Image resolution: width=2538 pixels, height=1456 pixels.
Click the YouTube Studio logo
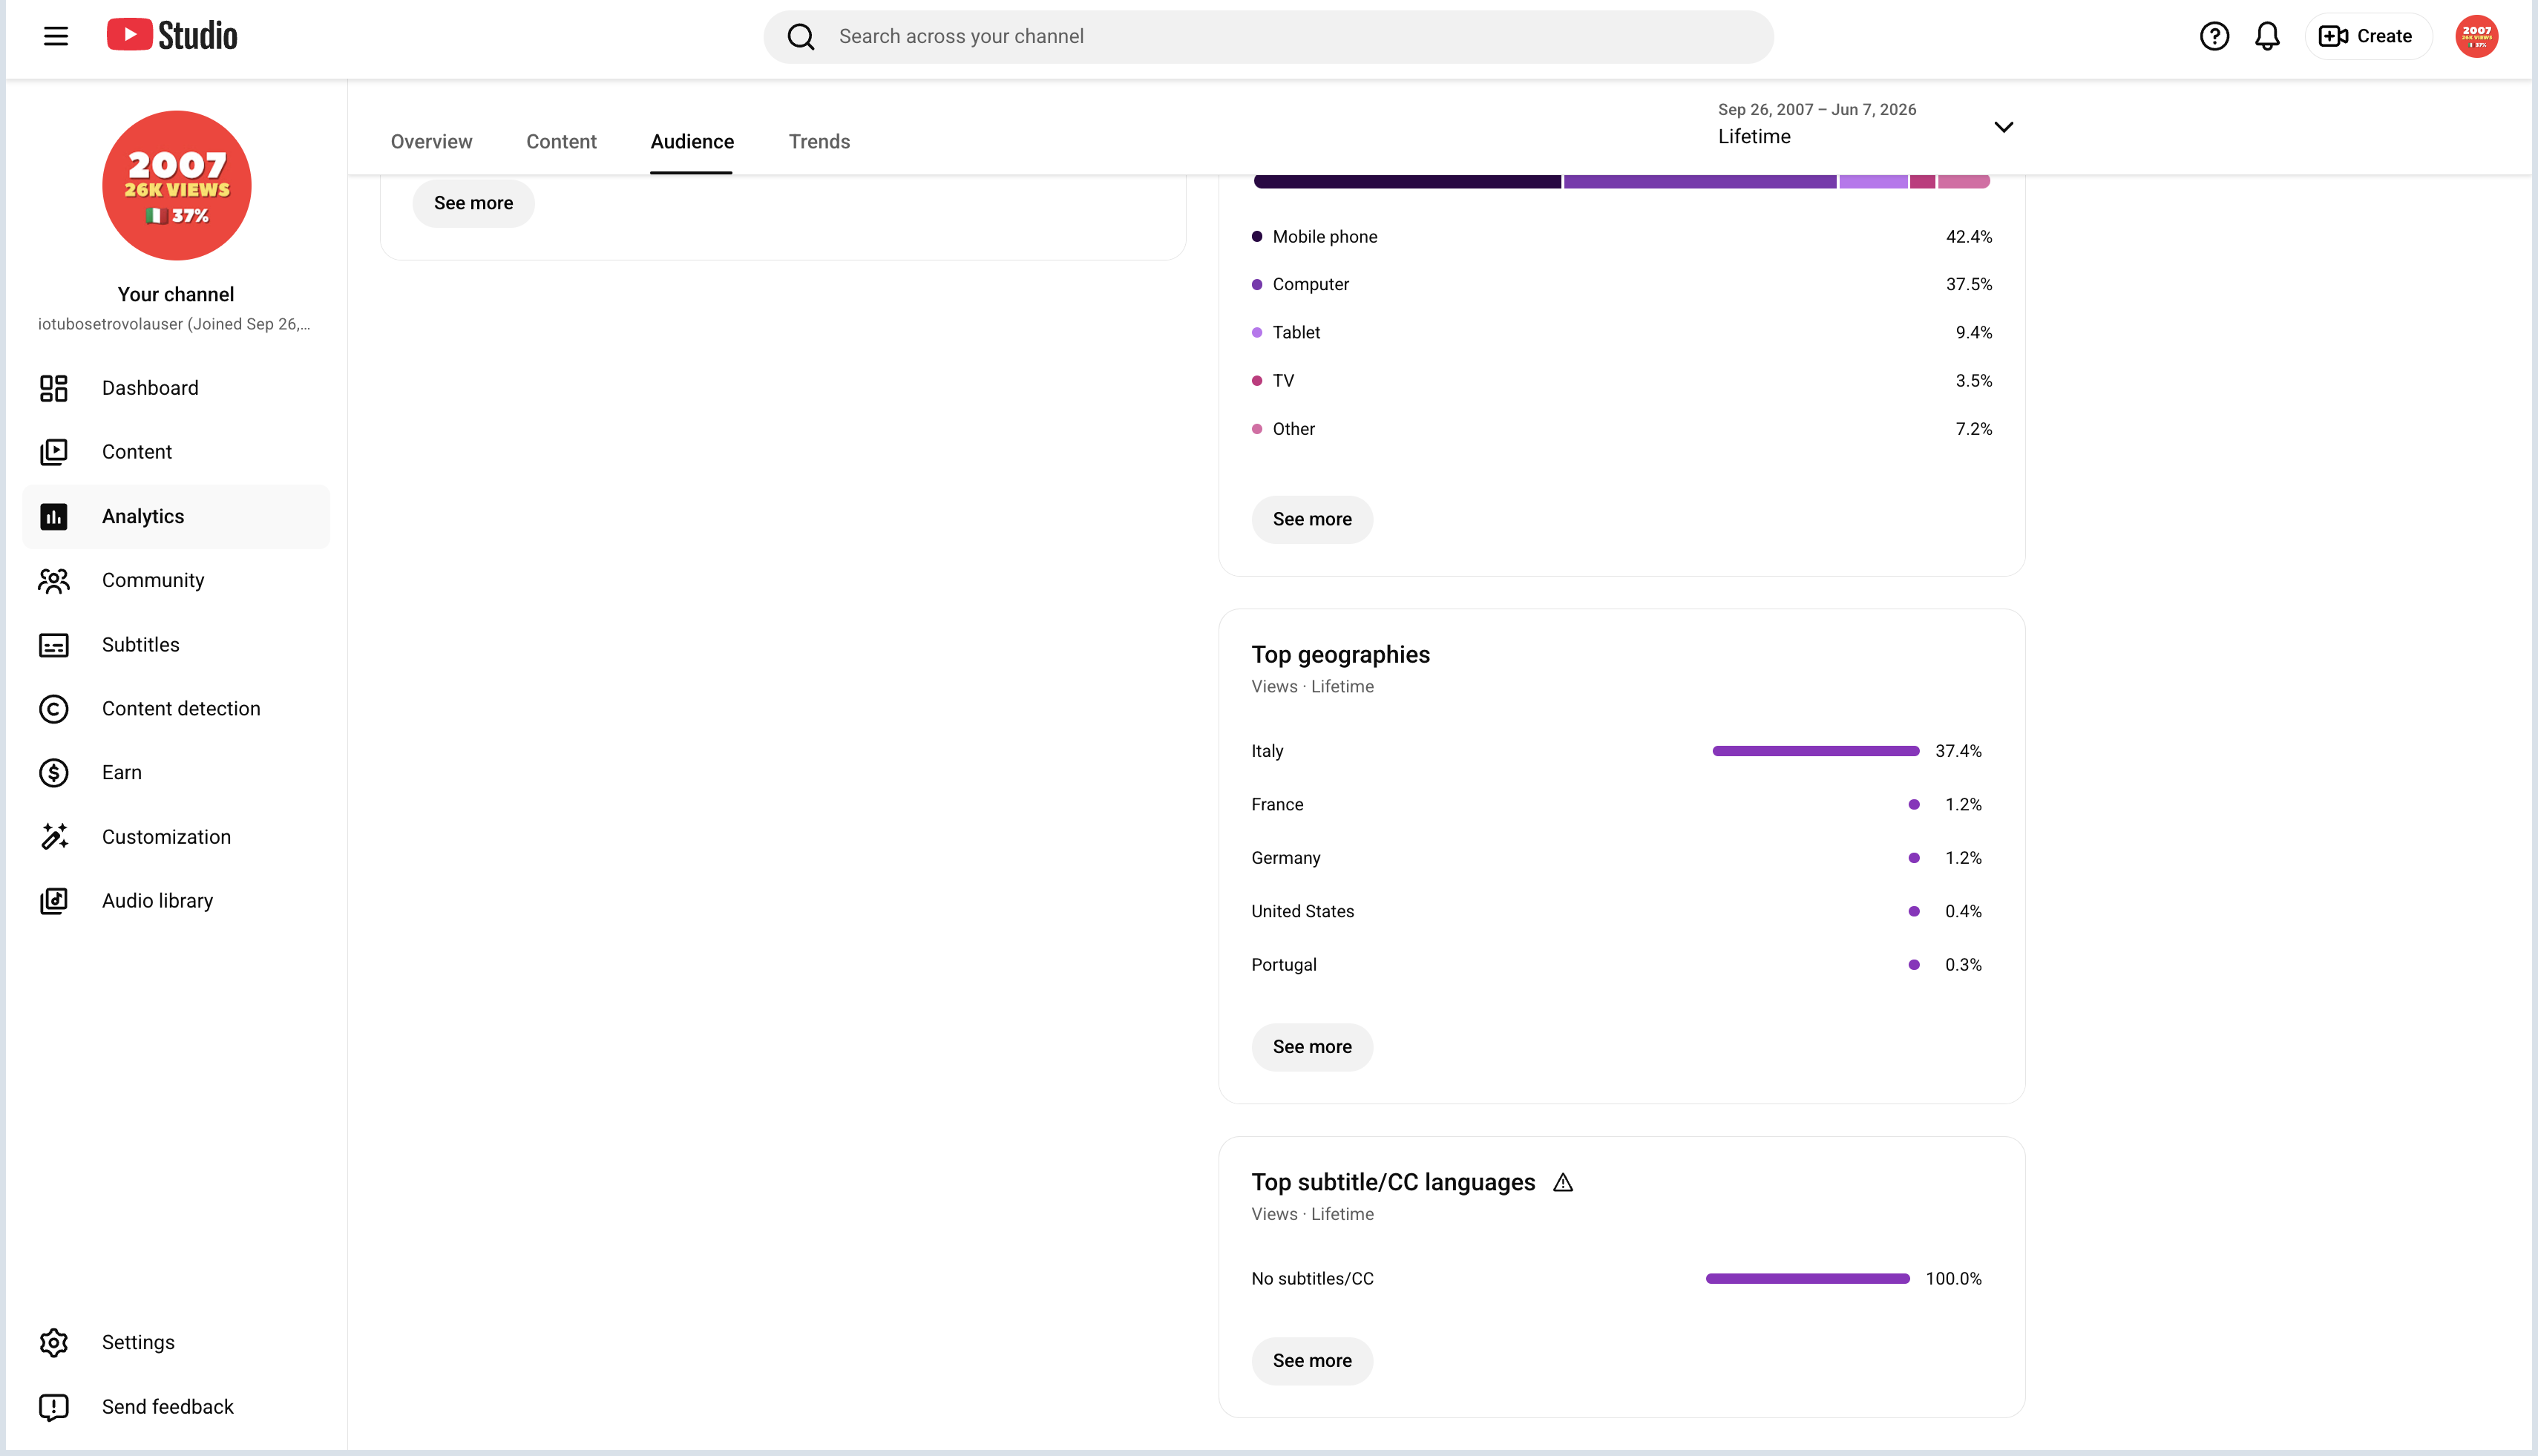click(172, 35)
